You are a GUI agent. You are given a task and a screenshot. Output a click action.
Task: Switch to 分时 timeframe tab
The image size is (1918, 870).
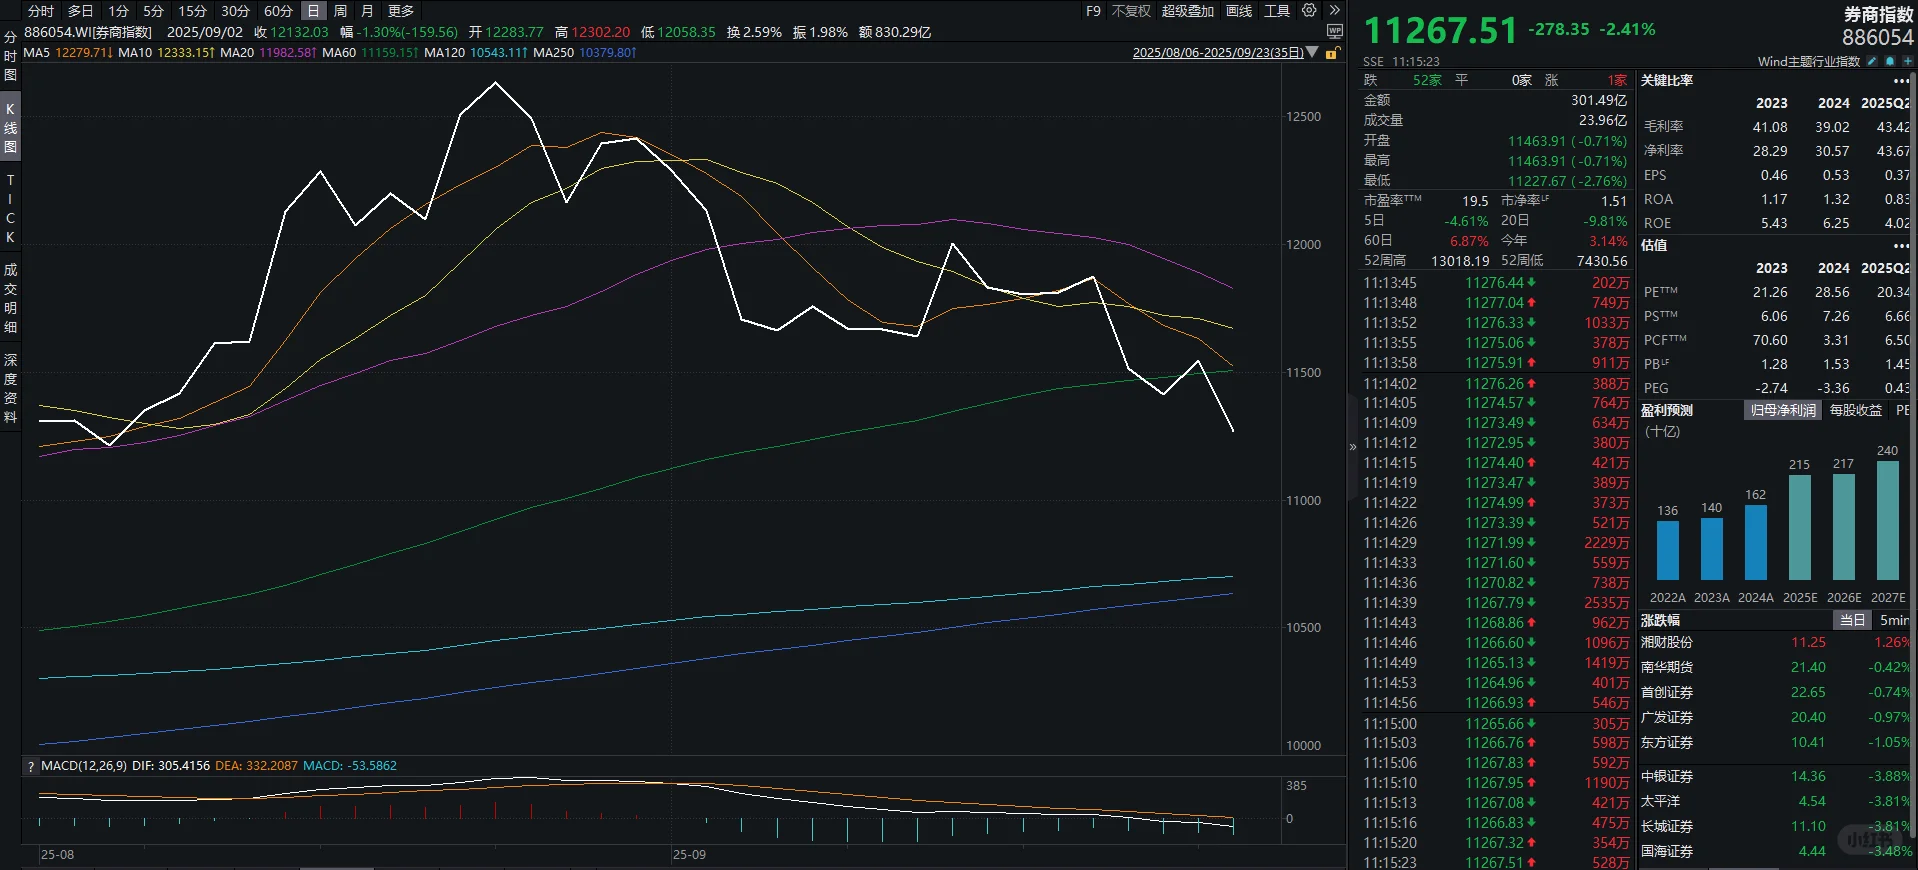pyautogui.click(x=41, y=11)
